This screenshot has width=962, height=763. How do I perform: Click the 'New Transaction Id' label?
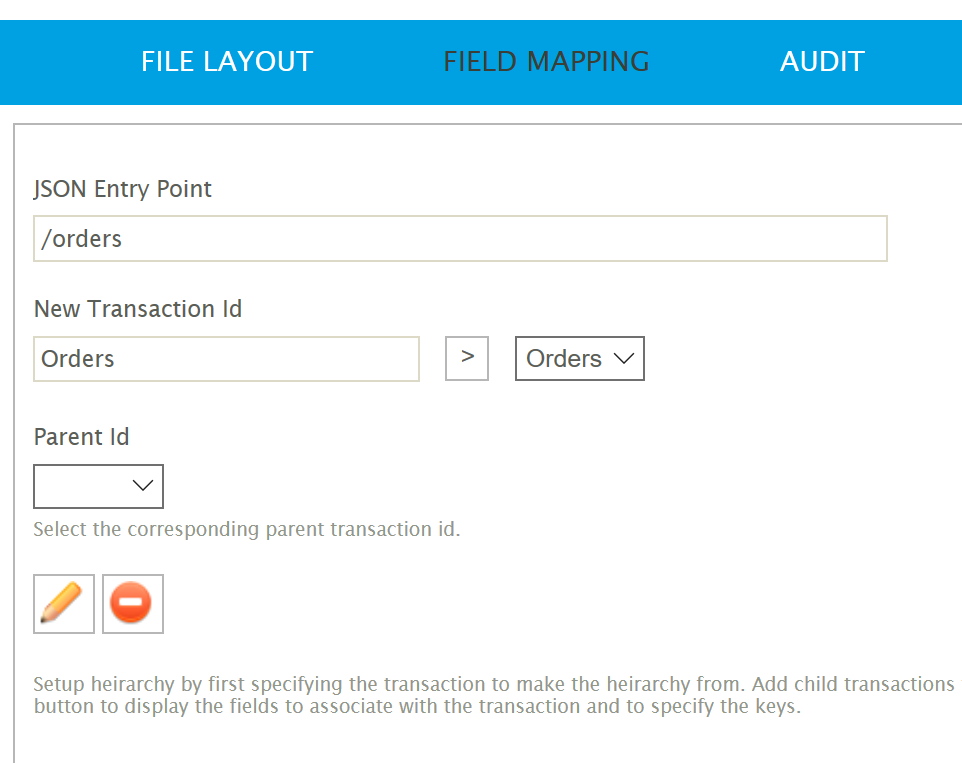click(x=138, y=309)
